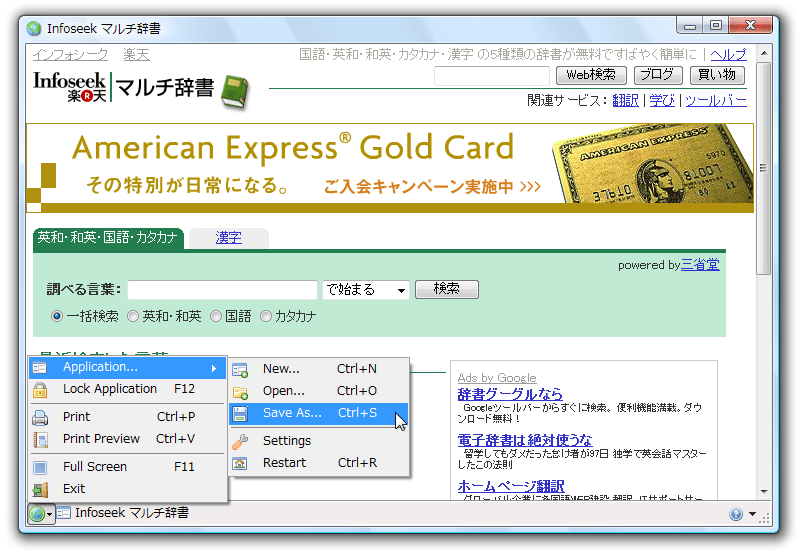Screen dimensions: 800x551
Task: Click the ブログ button
Action: click(x=658, y=75)
